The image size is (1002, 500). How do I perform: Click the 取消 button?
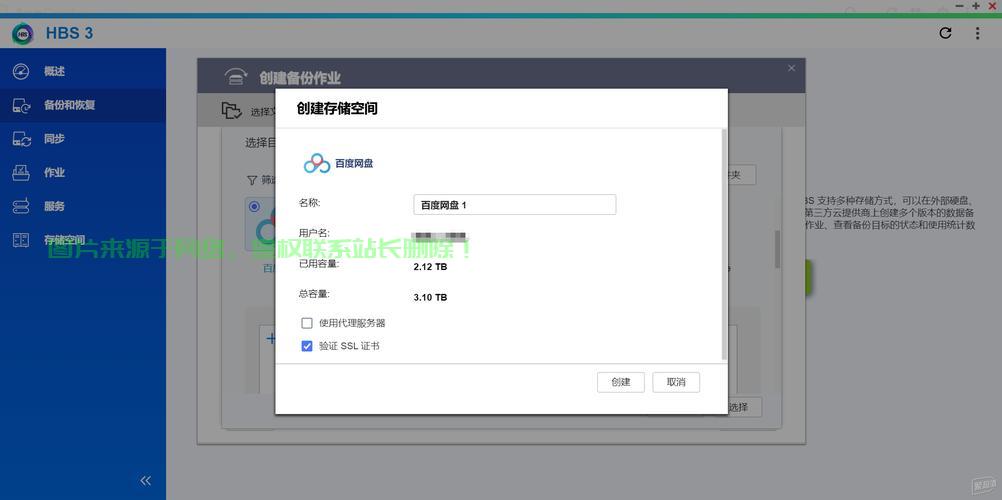tap(676, 382)
